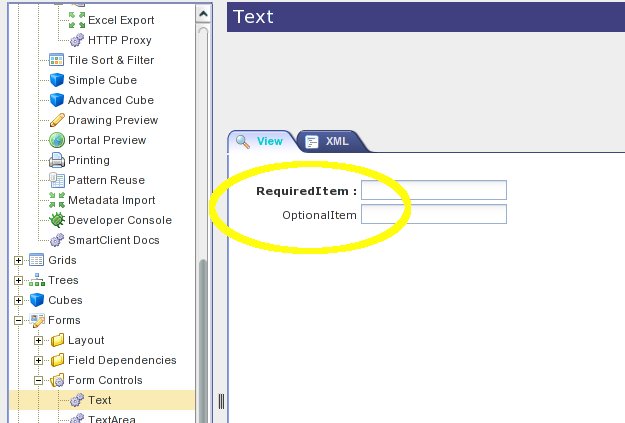Expand the Trees tree node
This screenshot has height=423, width=625.
pos(19,280)
